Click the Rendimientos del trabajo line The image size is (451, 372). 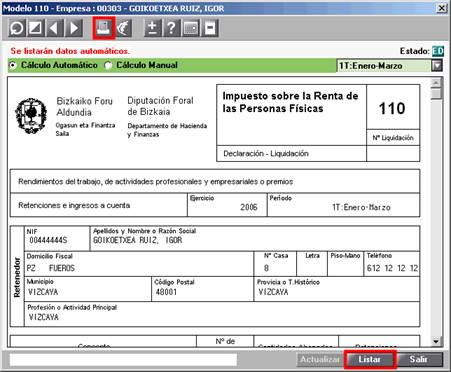(155, 181)
